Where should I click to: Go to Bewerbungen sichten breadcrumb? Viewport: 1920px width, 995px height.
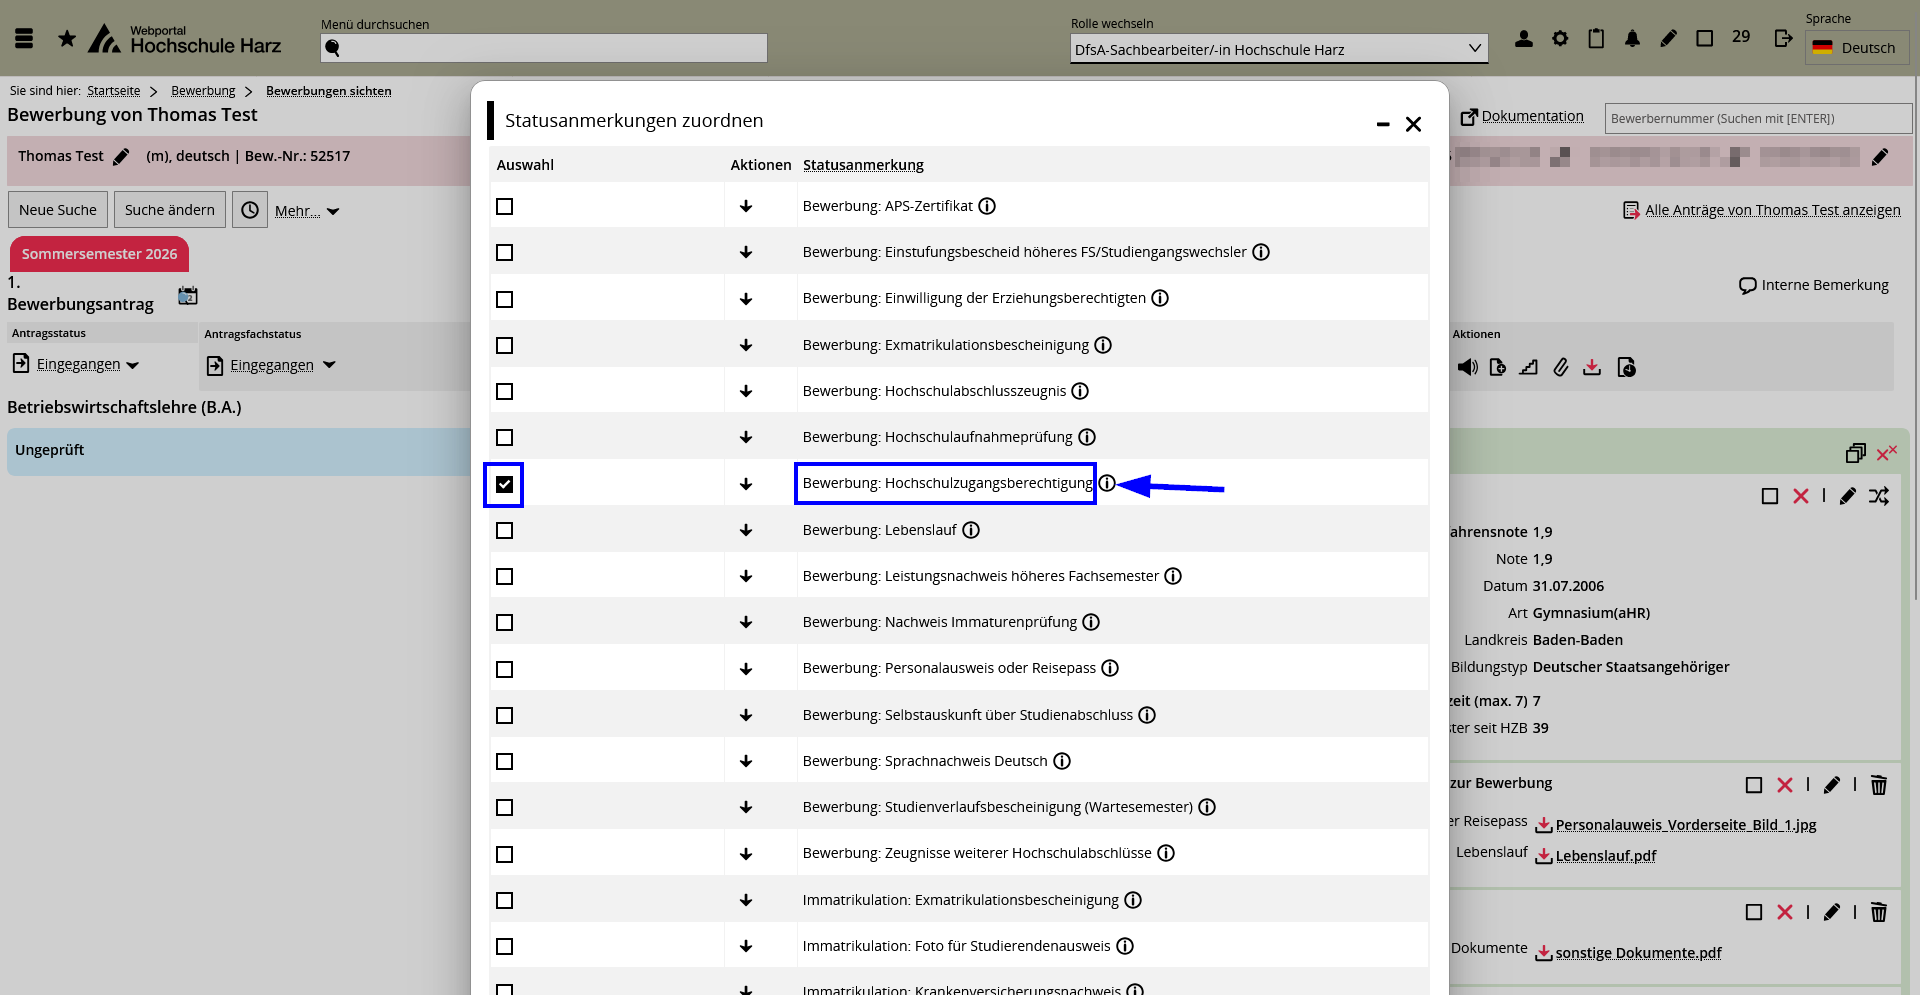(x=328, y=91)
